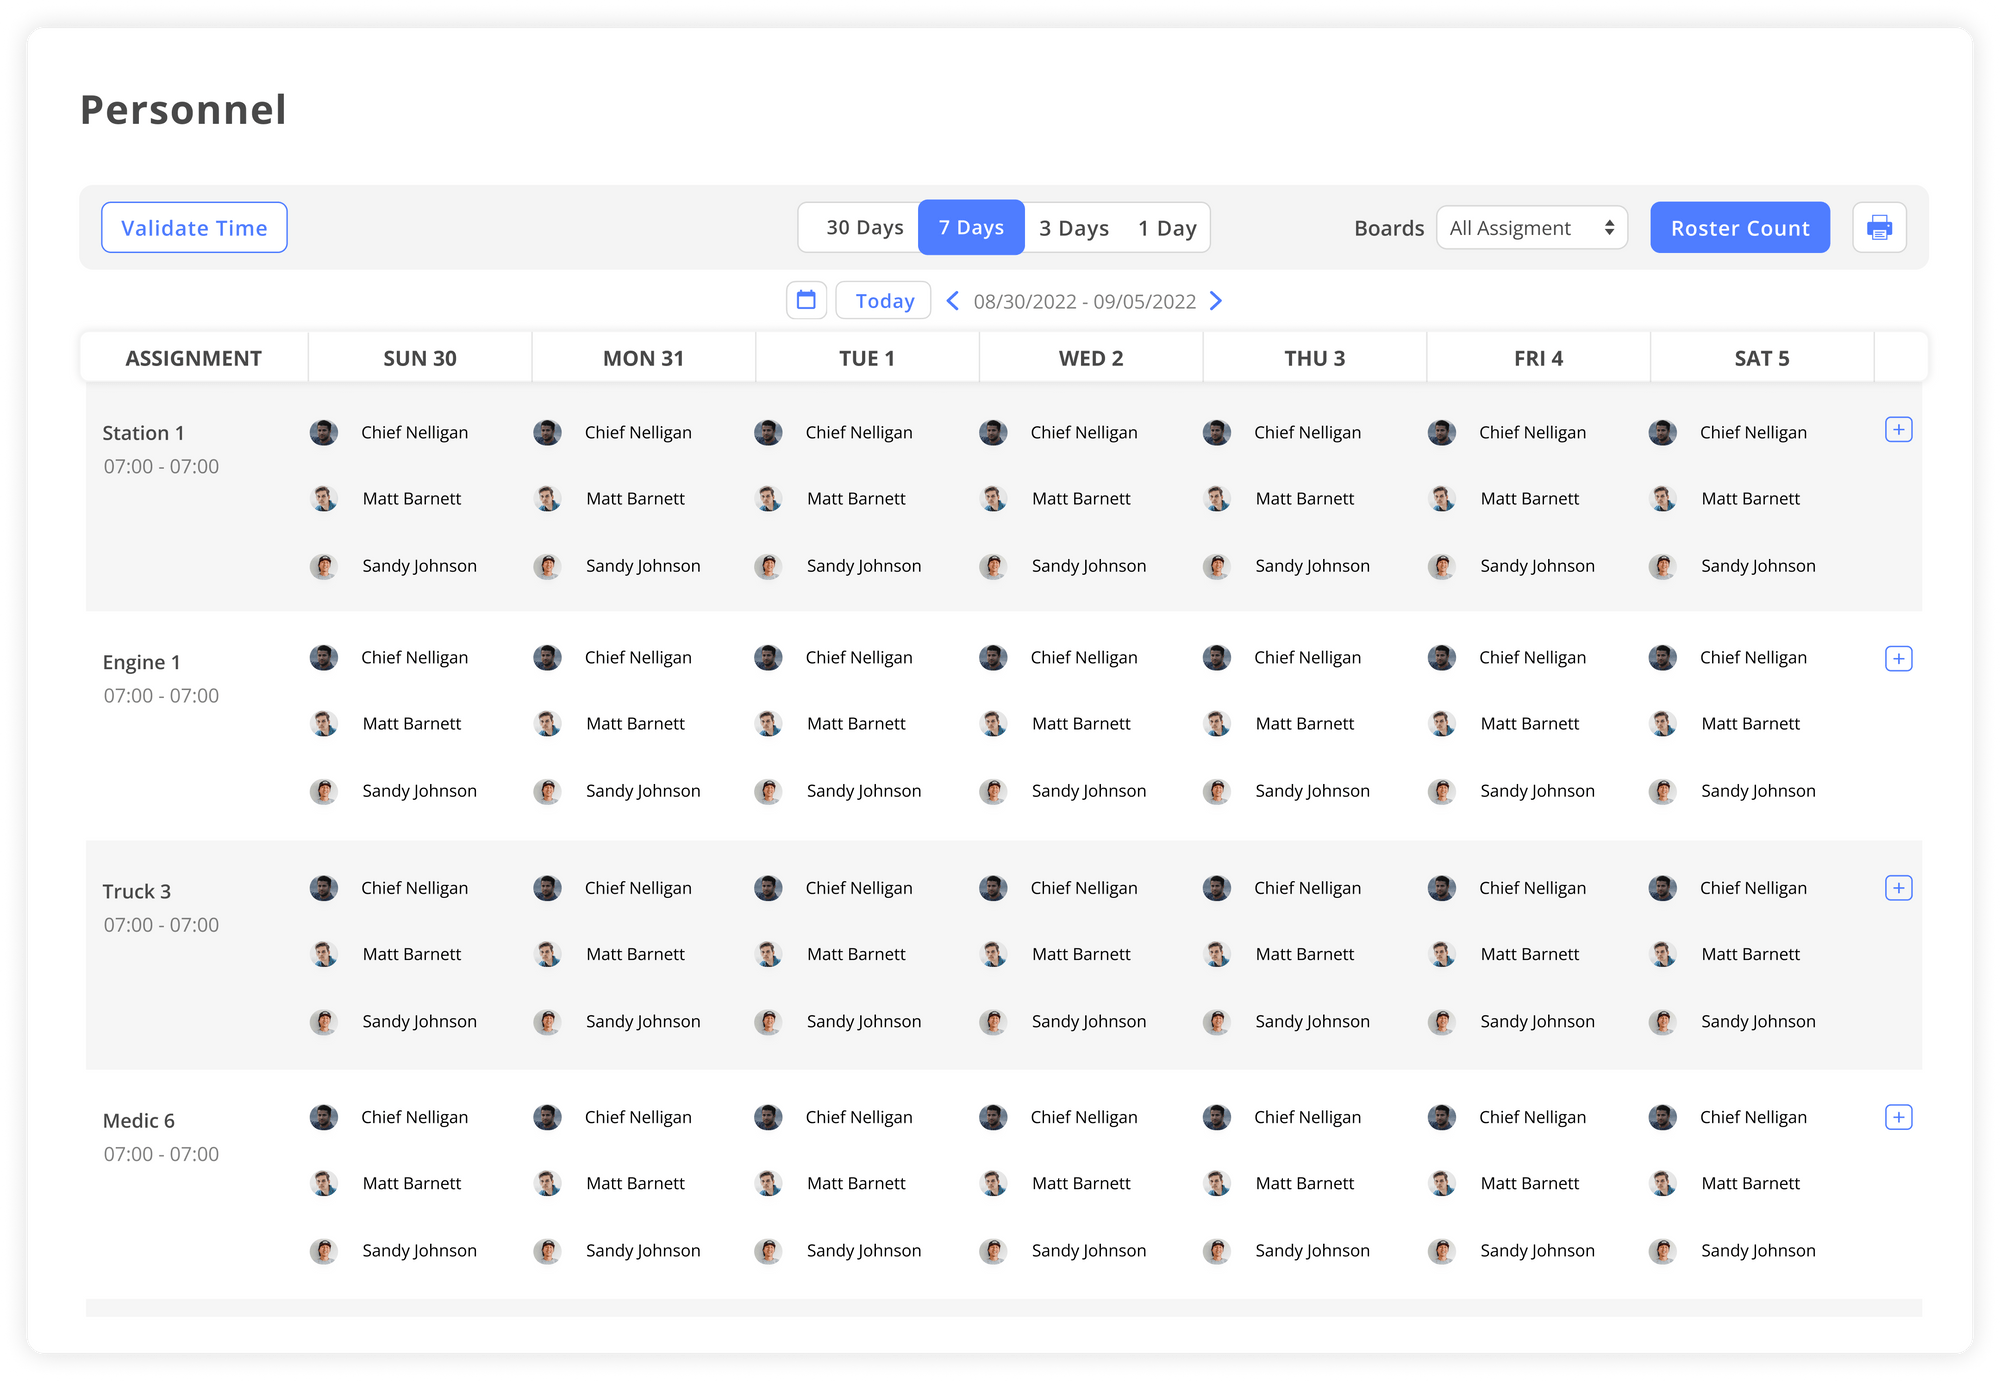Image resolution: width=2000 pixels, height=1381 pixels.
Task: Click the add personnel plus icon for Truck 3
Action: pos(1898,887)
